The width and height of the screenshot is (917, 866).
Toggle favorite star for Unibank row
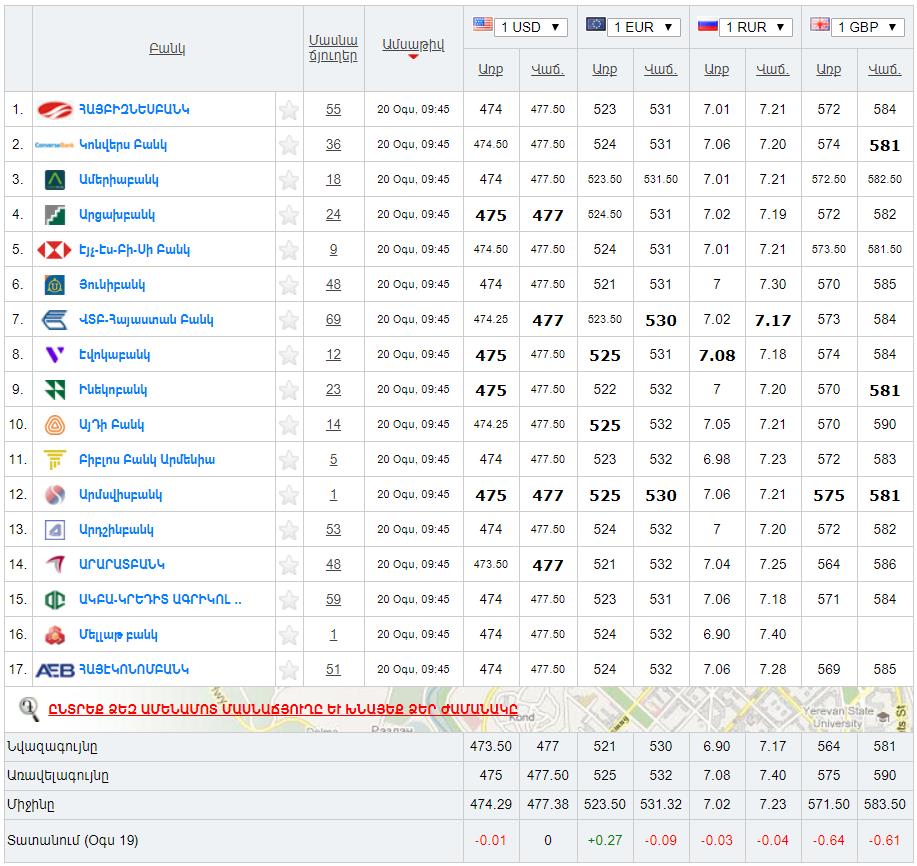[289, 285]
